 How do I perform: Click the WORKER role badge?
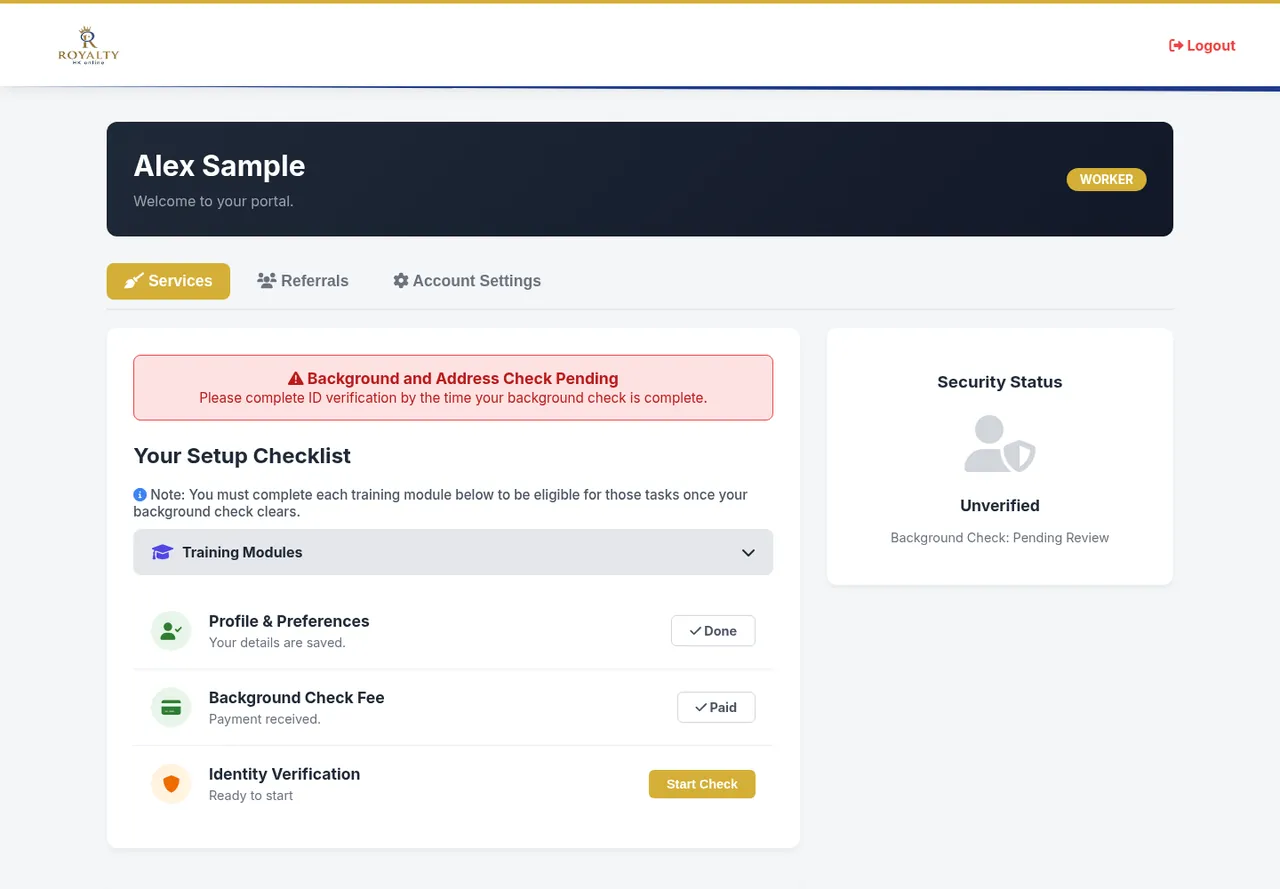tap(1106, 179)
